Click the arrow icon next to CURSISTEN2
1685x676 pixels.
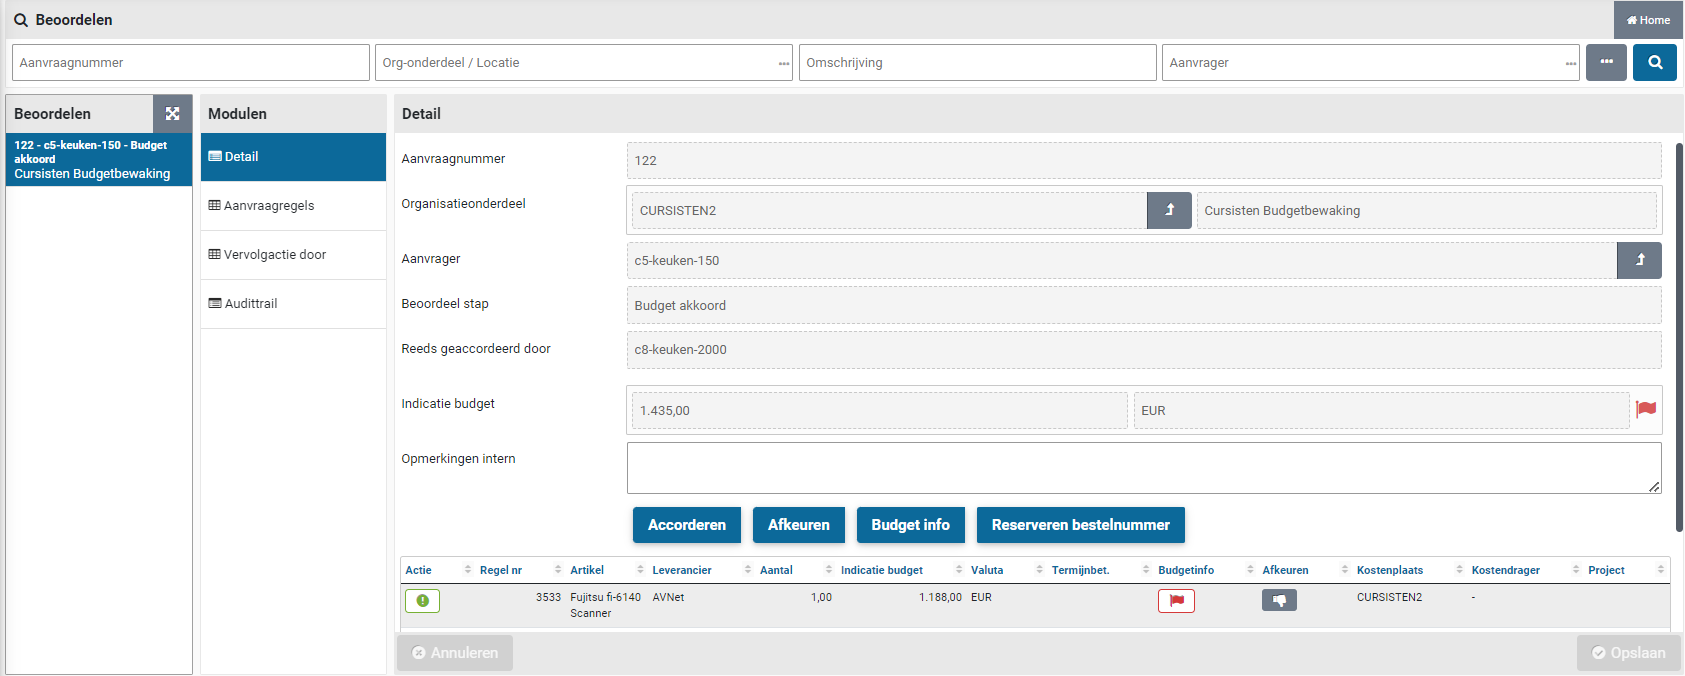click(x=1169, y=210)
